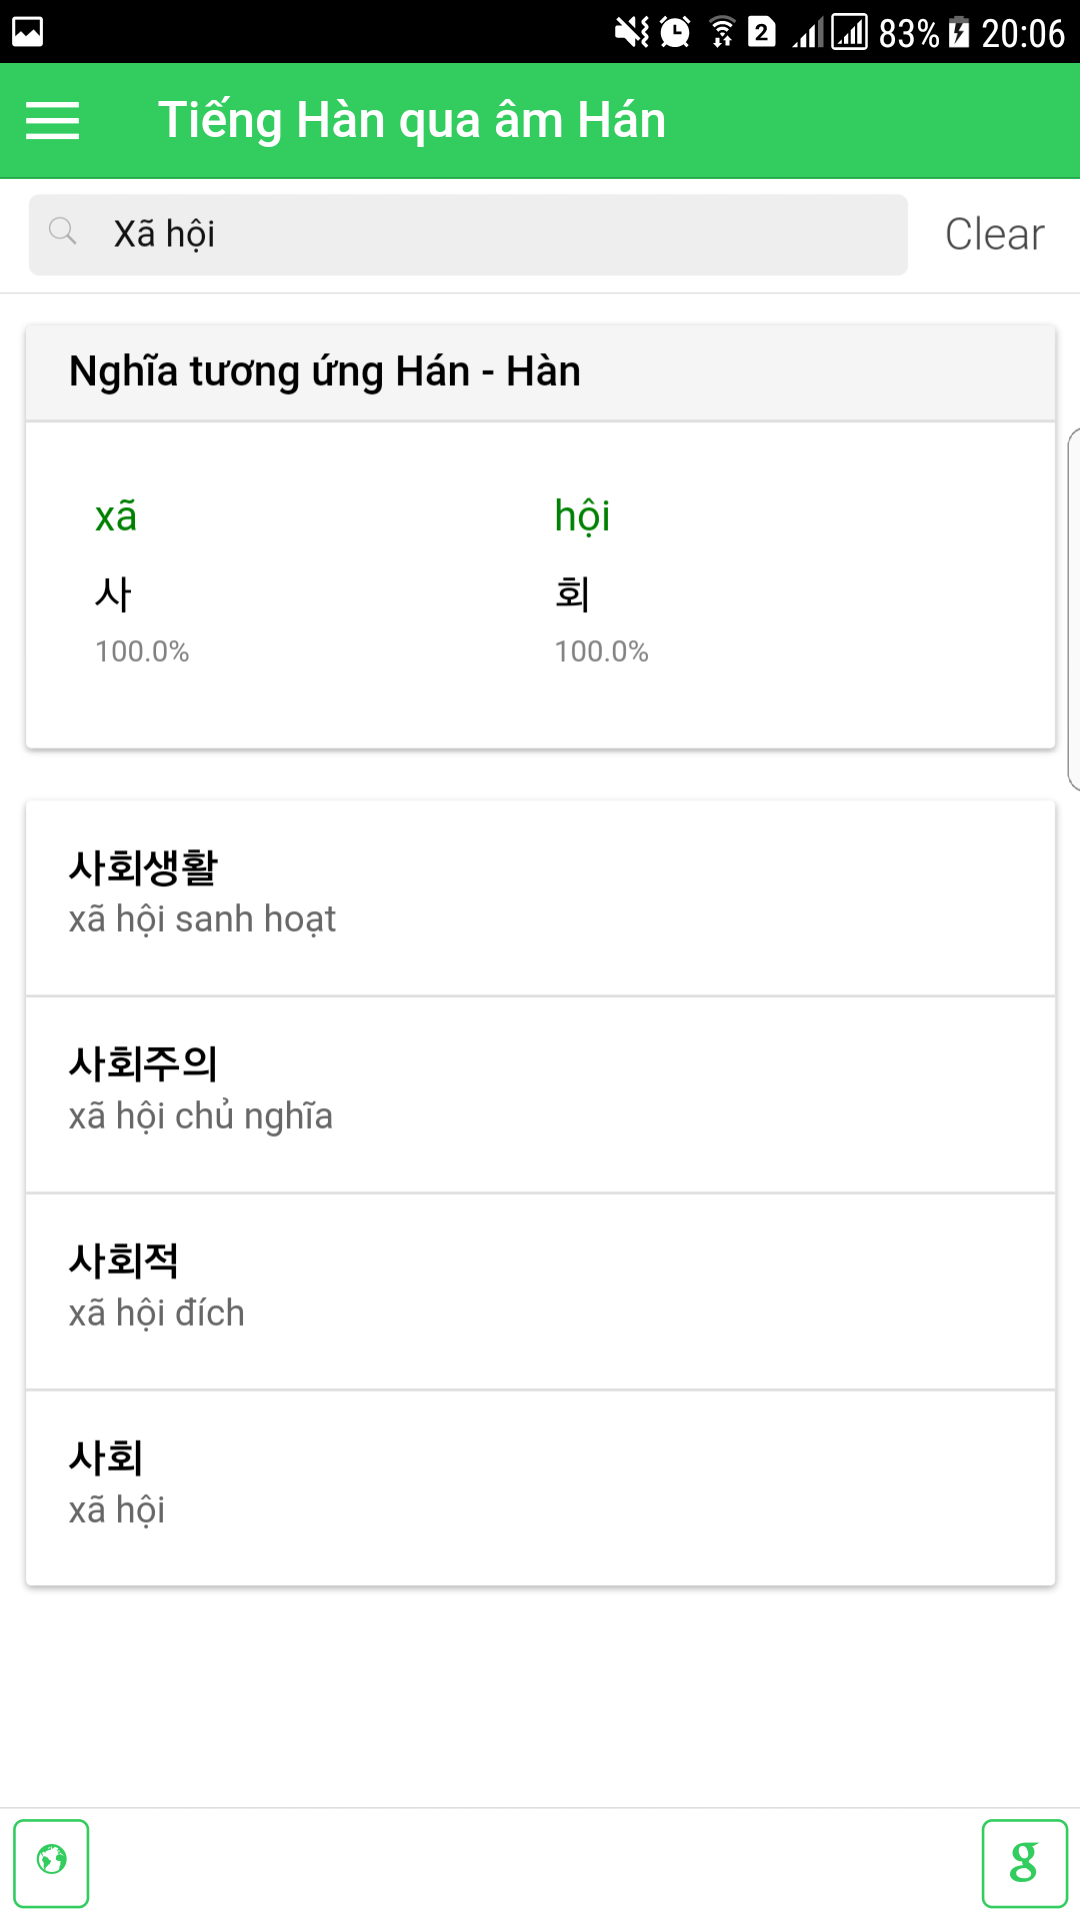
Task: Open the image notification icon
Action: 27,32
